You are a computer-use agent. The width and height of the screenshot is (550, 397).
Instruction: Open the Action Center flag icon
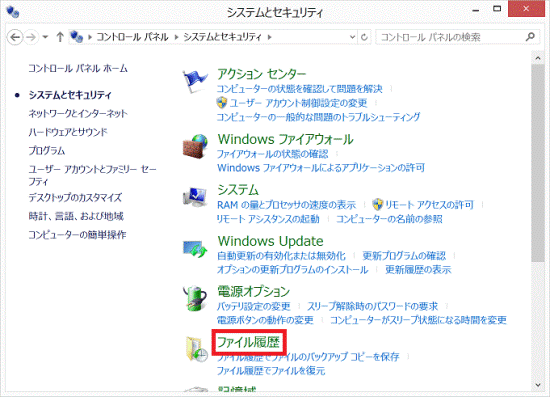click(x=195, y=80)
